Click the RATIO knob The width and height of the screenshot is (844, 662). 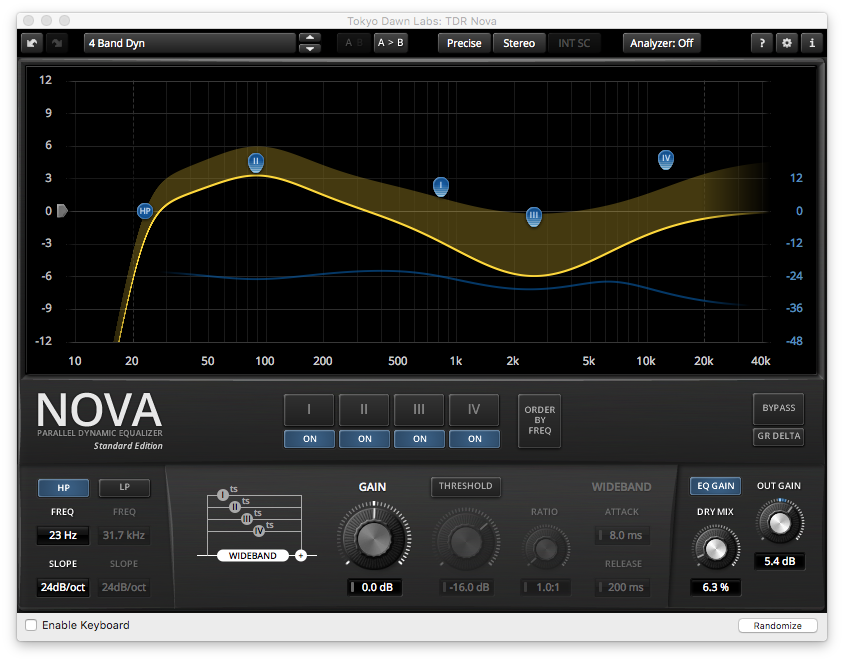(546, 547)
